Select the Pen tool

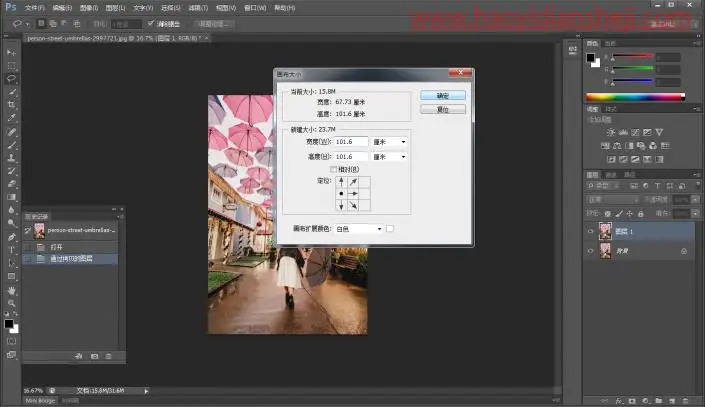(11, 237)
